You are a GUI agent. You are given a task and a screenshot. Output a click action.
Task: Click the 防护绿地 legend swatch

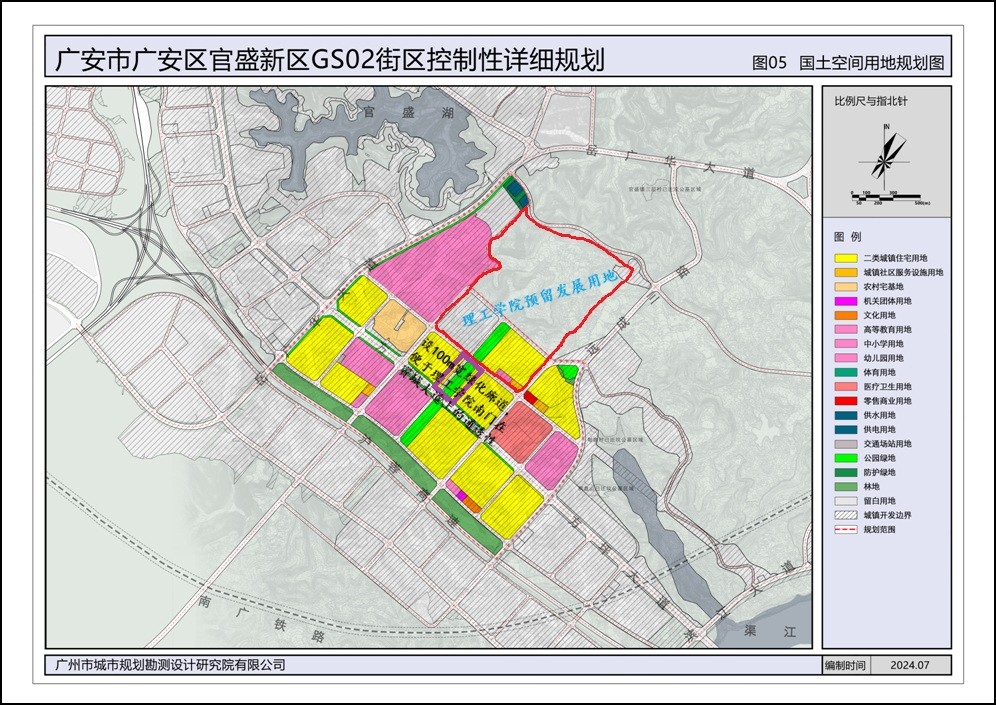tap(845, 473)
